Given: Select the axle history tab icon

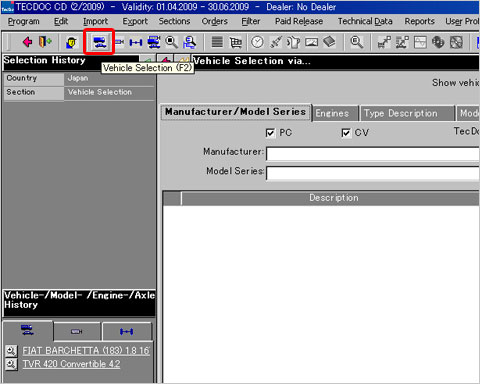Looking at the screenshot, I should [x=127, y=332].
